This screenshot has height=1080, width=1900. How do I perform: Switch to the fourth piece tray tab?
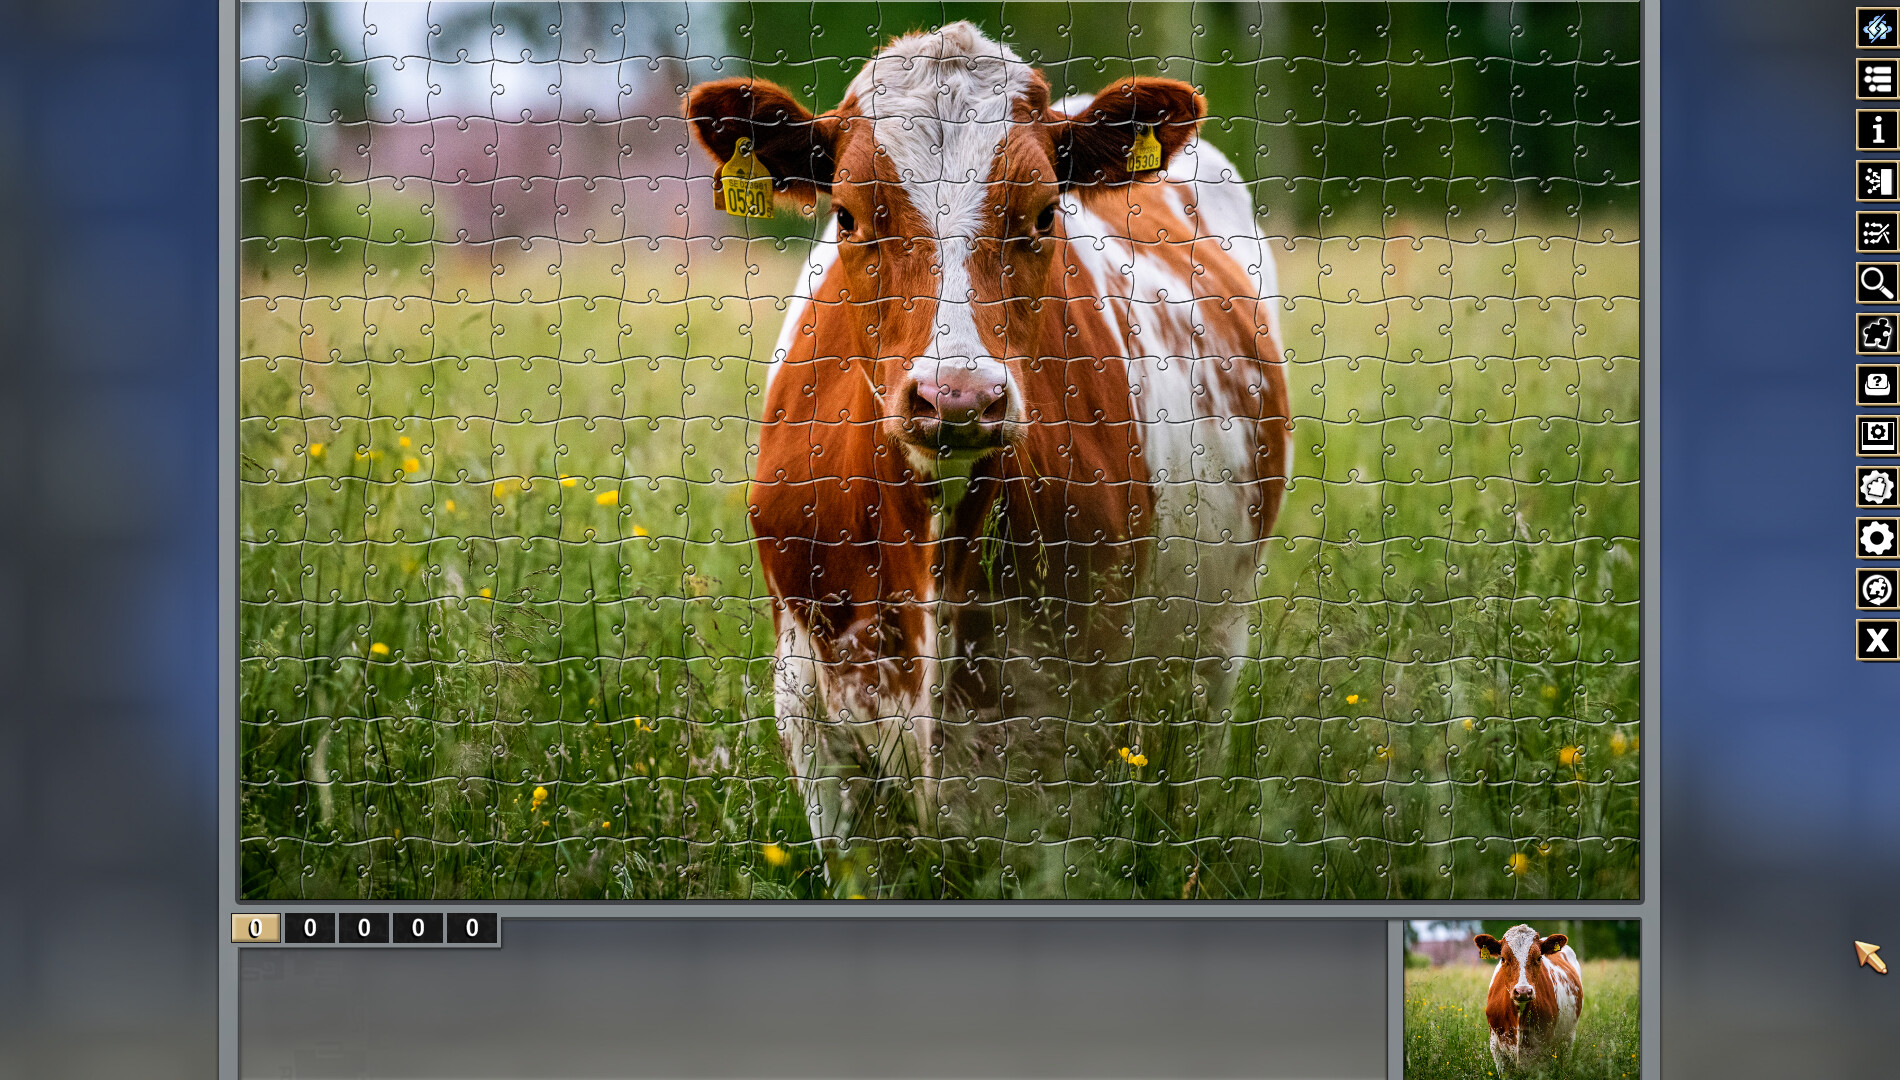click(418, 928)
